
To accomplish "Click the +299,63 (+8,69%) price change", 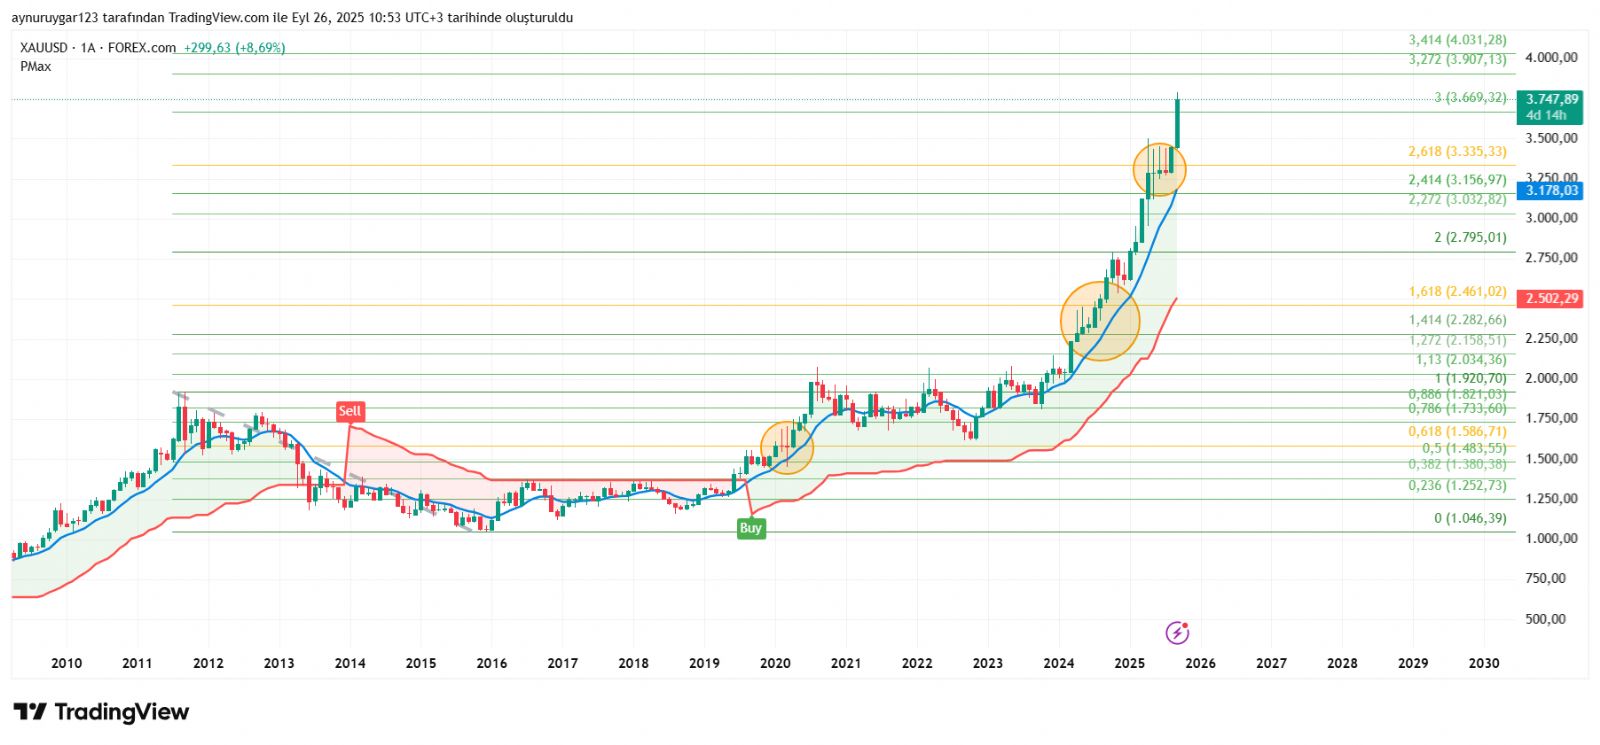I will pyautogui.click(x=234, y=47).
